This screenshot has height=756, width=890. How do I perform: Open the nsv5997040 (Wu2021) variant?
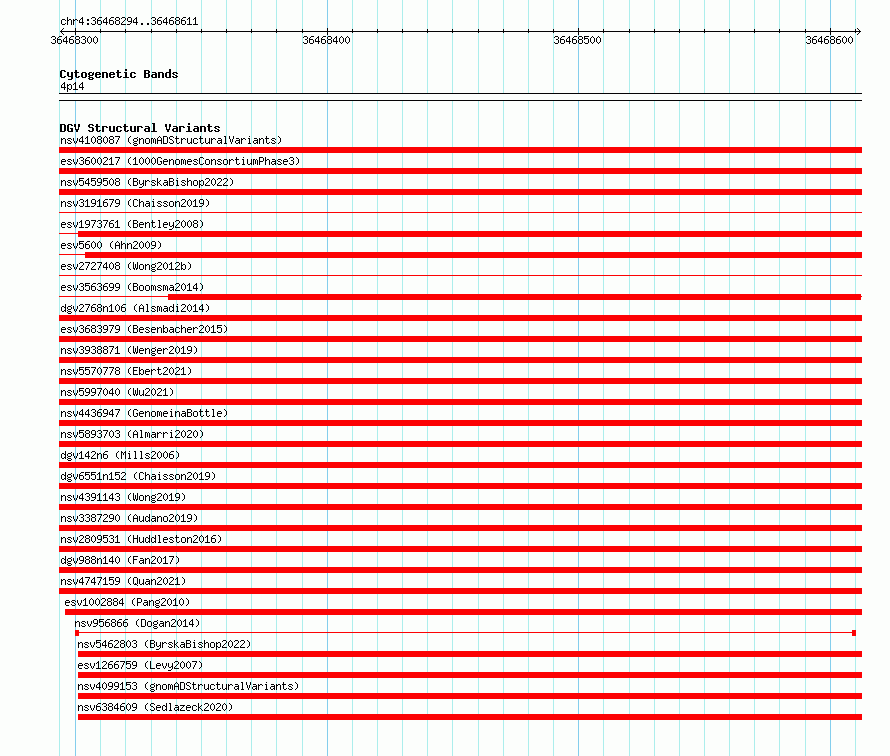(x=117, y=392)
